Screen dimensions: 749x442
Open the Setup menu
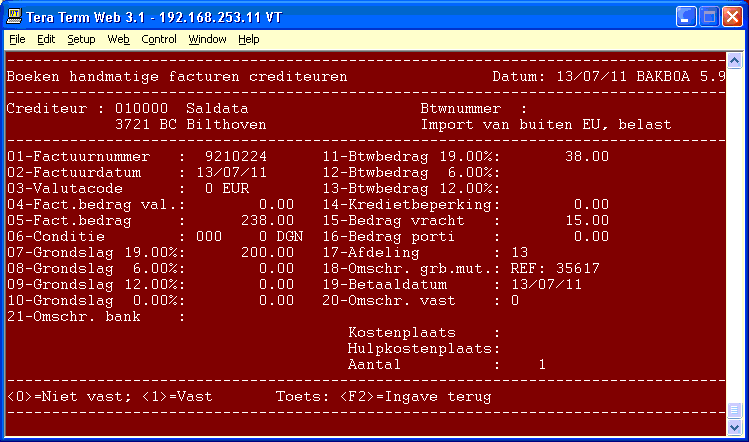(81, 39)
